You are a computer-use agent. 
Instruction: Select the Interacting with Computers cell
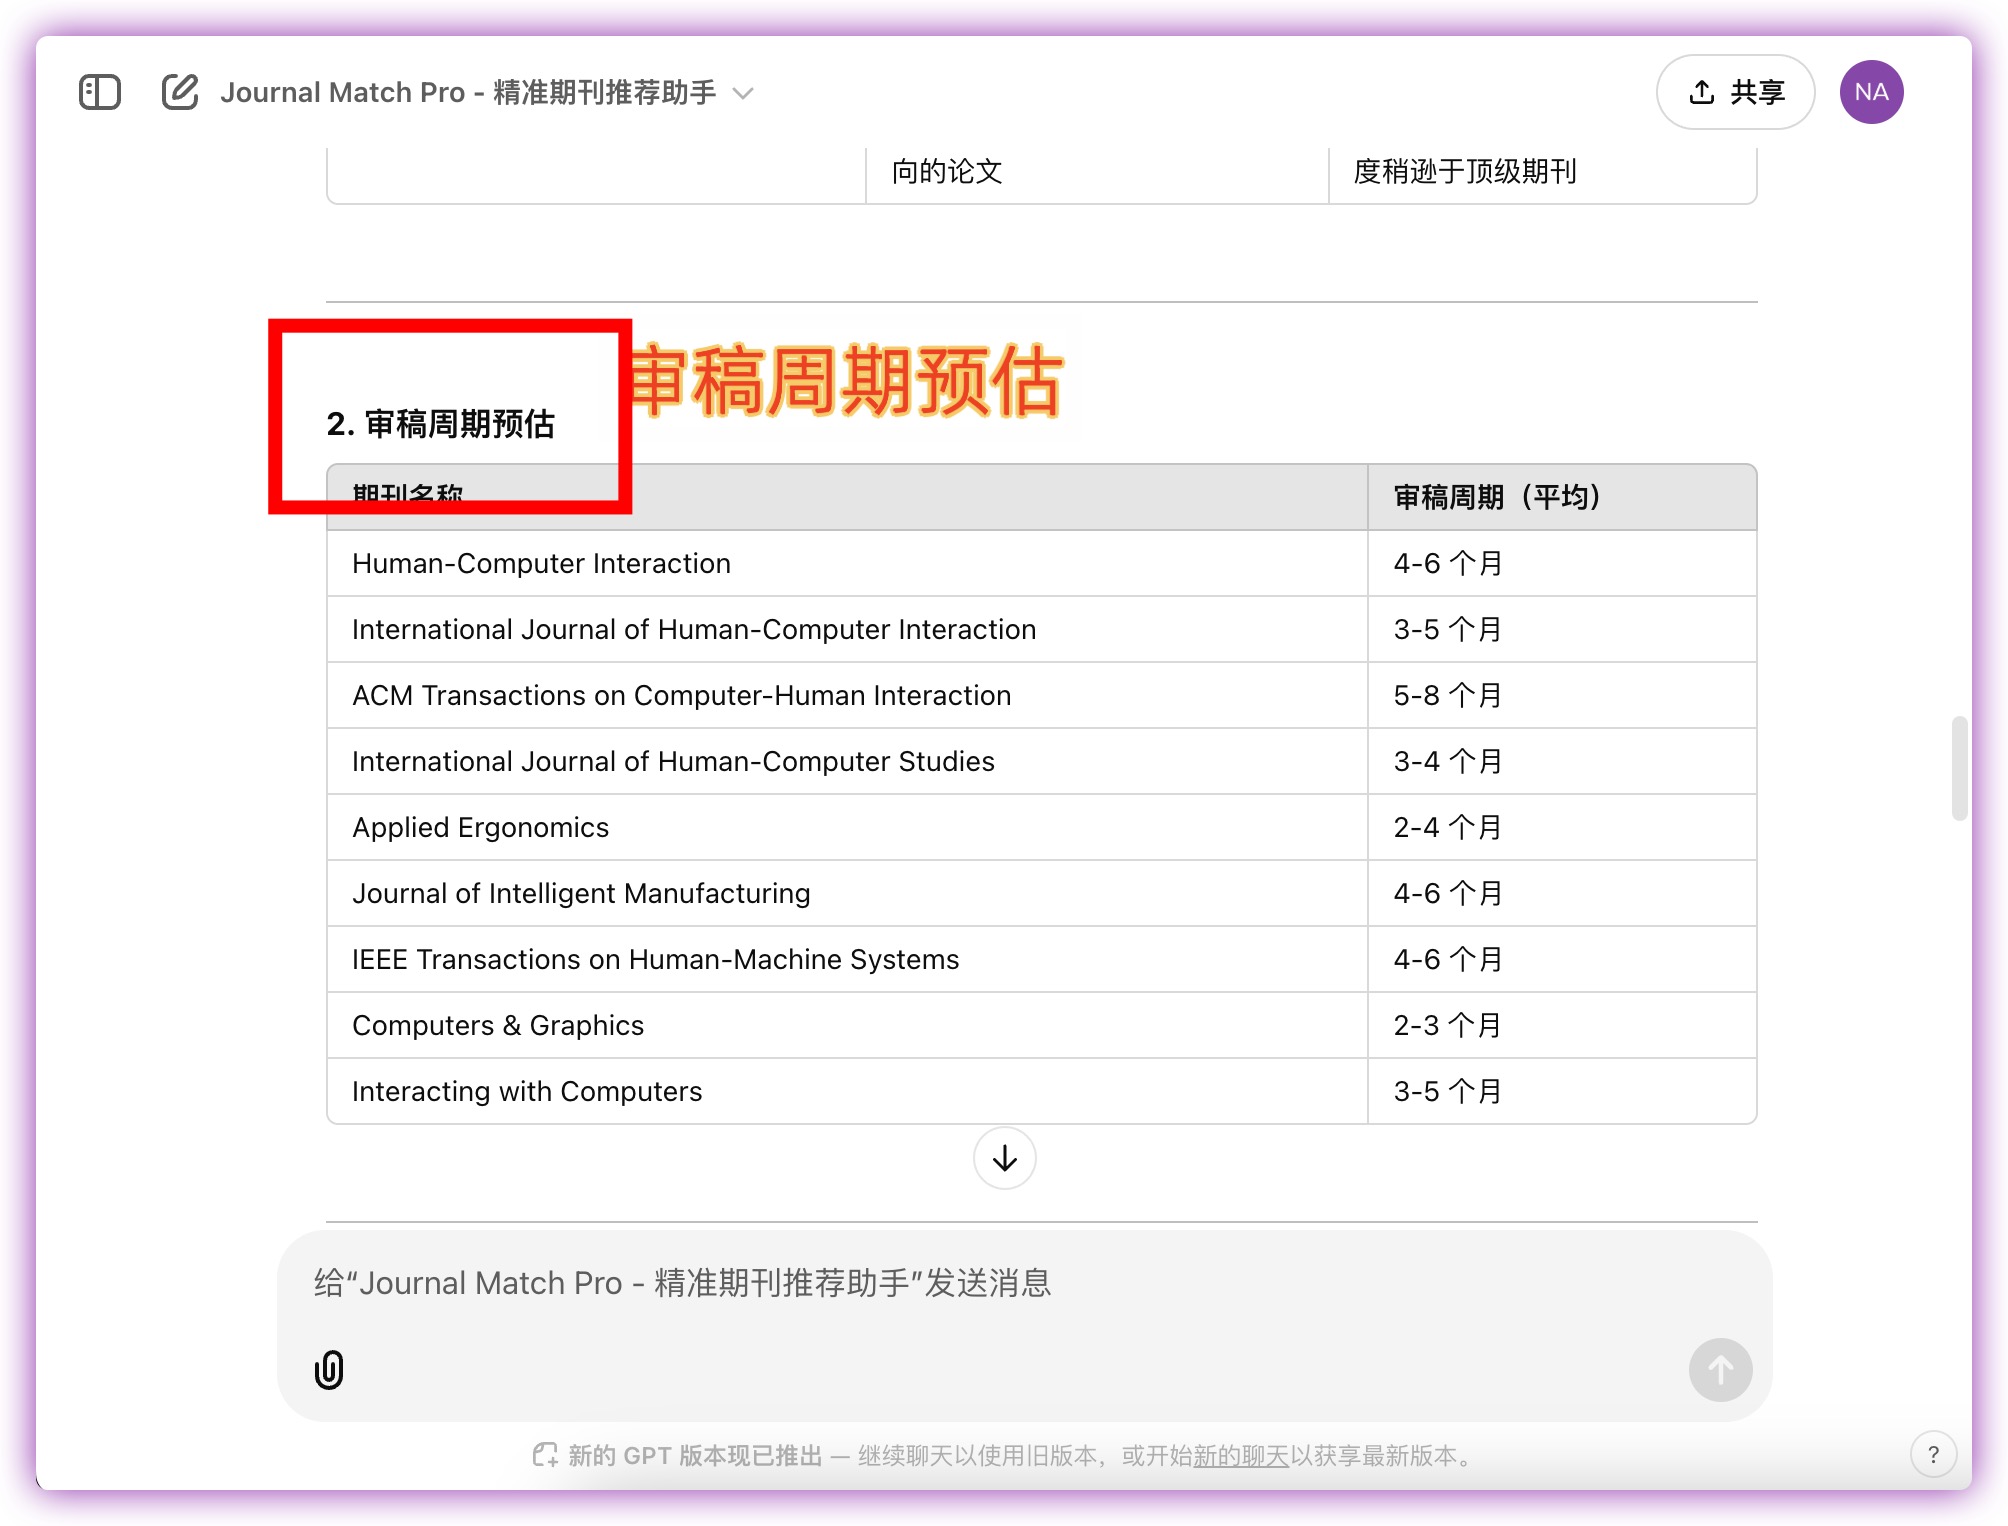(847, 1091)
